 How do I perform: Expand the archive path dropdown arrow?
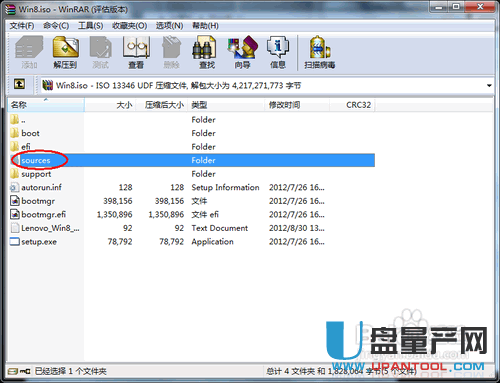[489, 86]
